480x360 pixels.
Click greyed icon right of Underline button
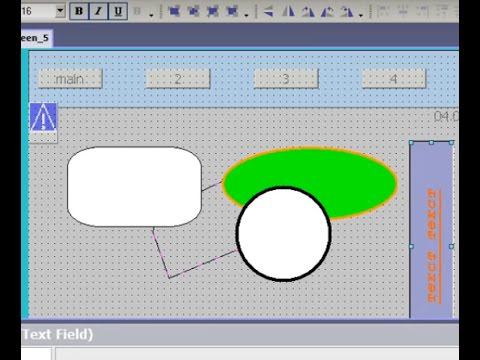pyautogui.click(x=137, y=11)
